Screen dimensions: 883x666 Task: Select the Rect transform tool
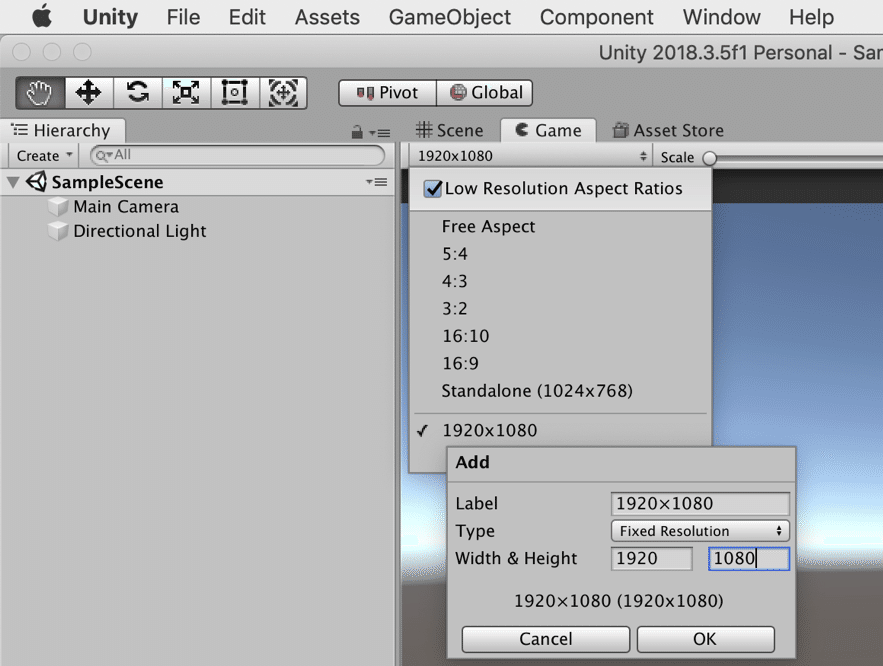(234, 93)
